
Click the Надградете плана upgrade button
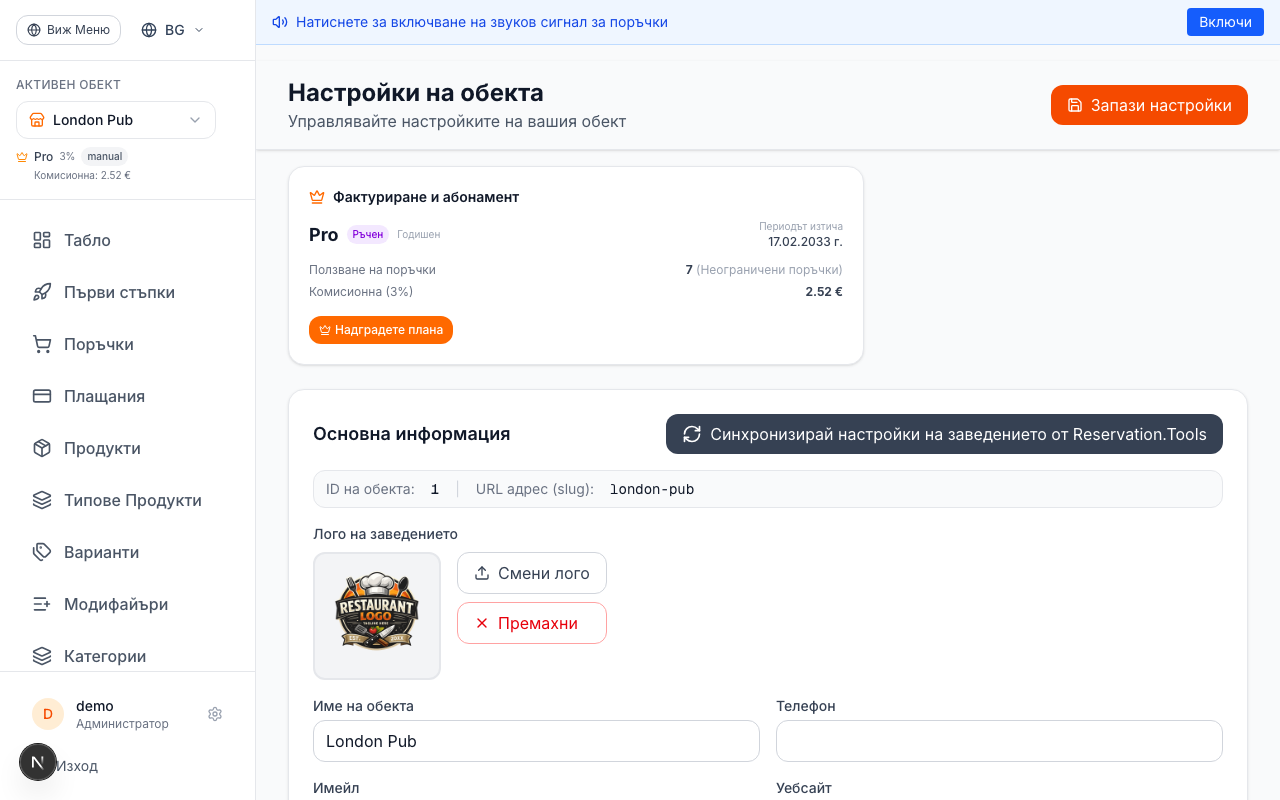coord(381,329)
